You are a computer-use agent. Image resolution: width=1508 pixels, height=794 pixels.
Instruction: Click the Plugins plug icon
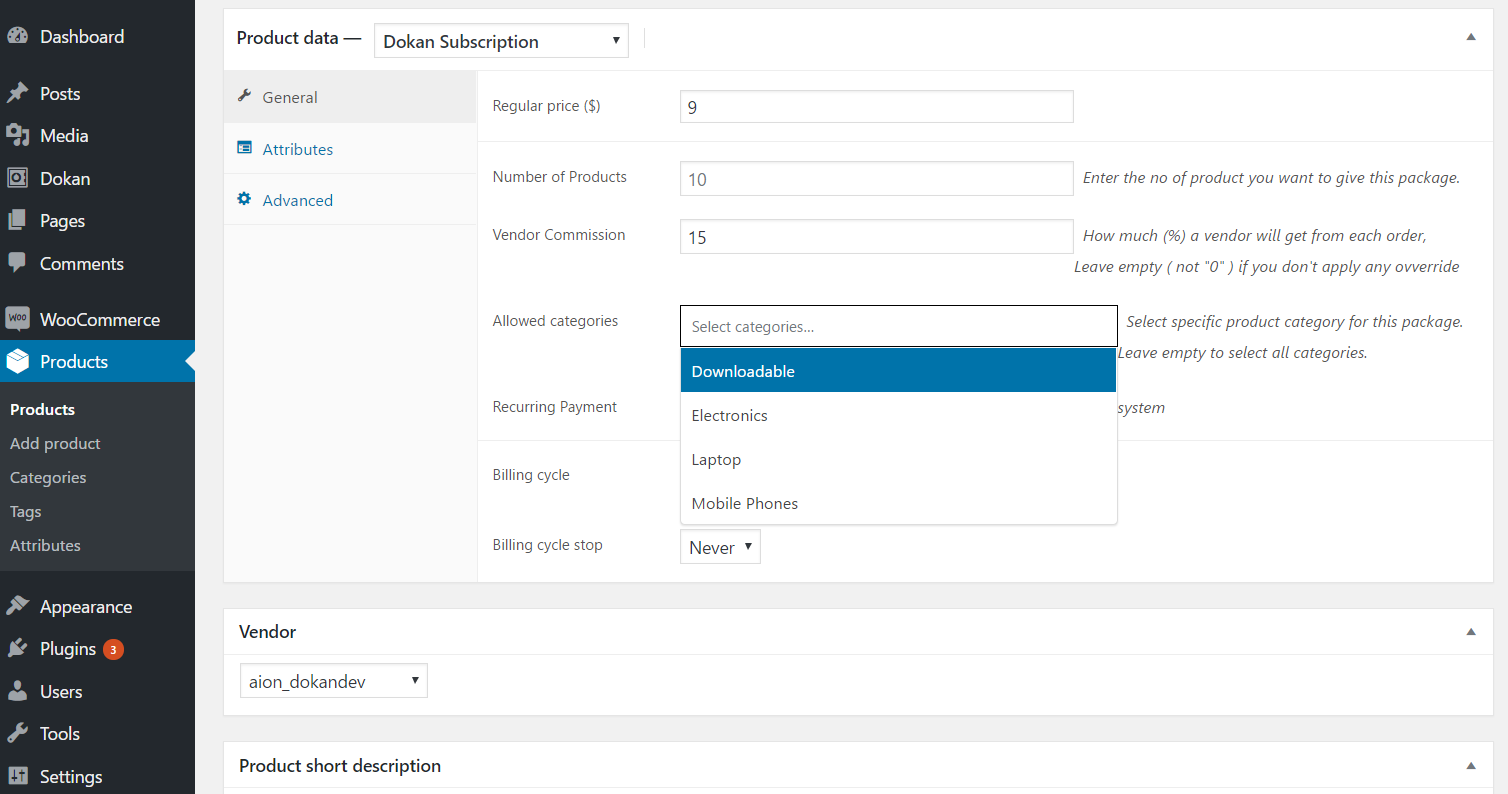[x=18, y=648]
